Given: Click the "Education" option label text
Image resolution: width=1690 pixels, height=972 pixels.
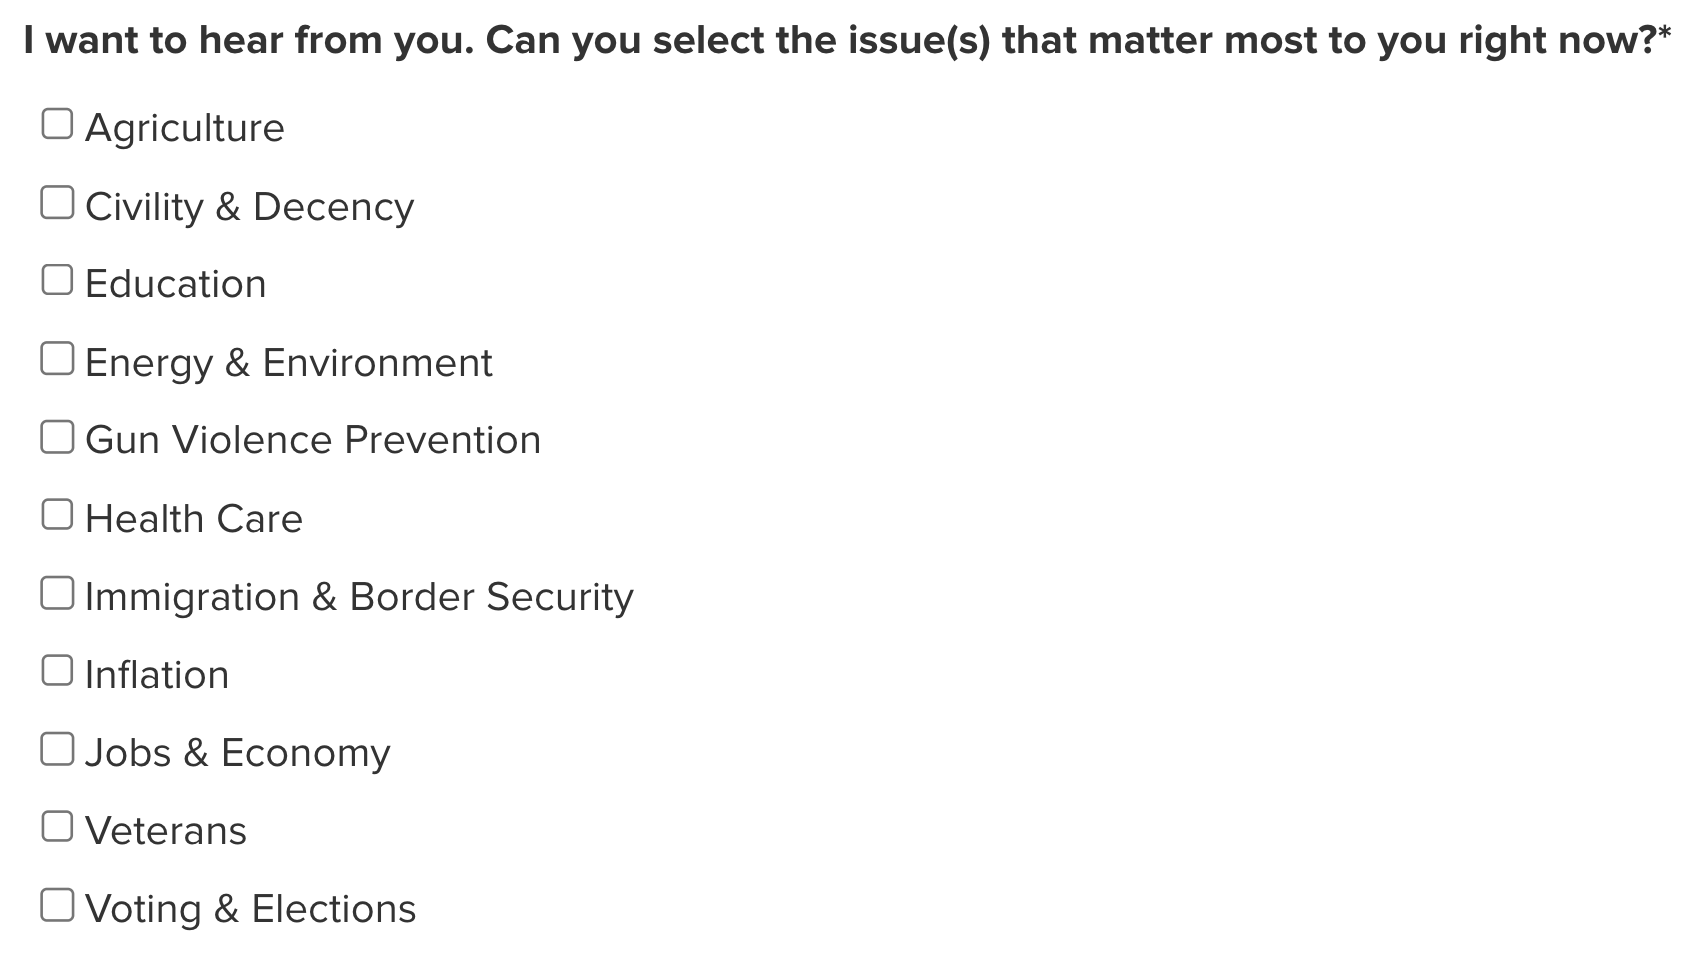Looking at the screenshot, I should click(176, 285).
